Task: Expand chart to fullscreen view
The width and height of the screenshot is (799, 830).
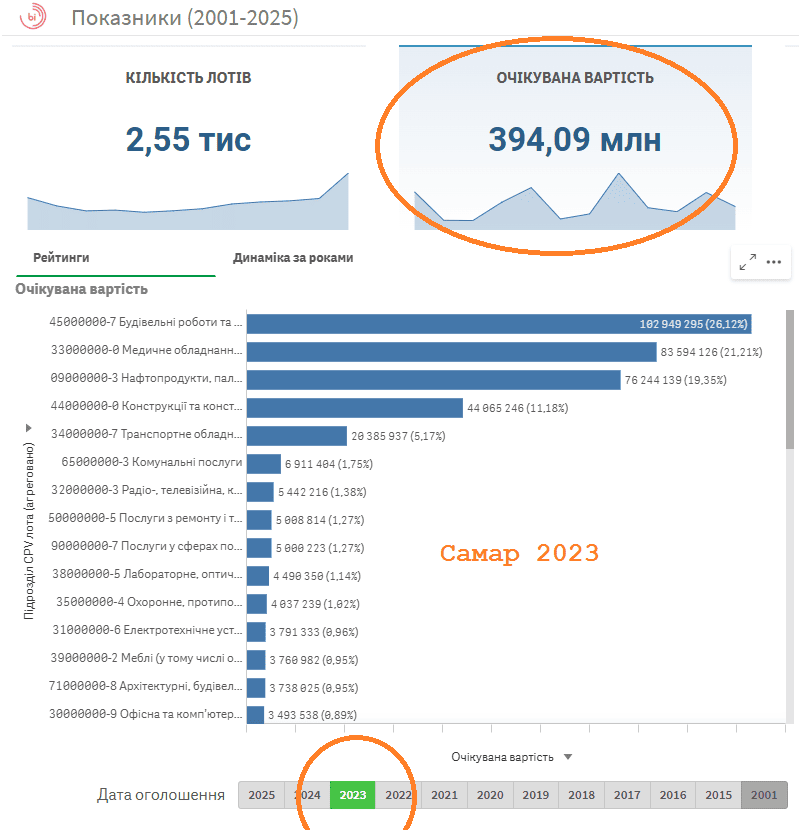Action: (748, 262)
